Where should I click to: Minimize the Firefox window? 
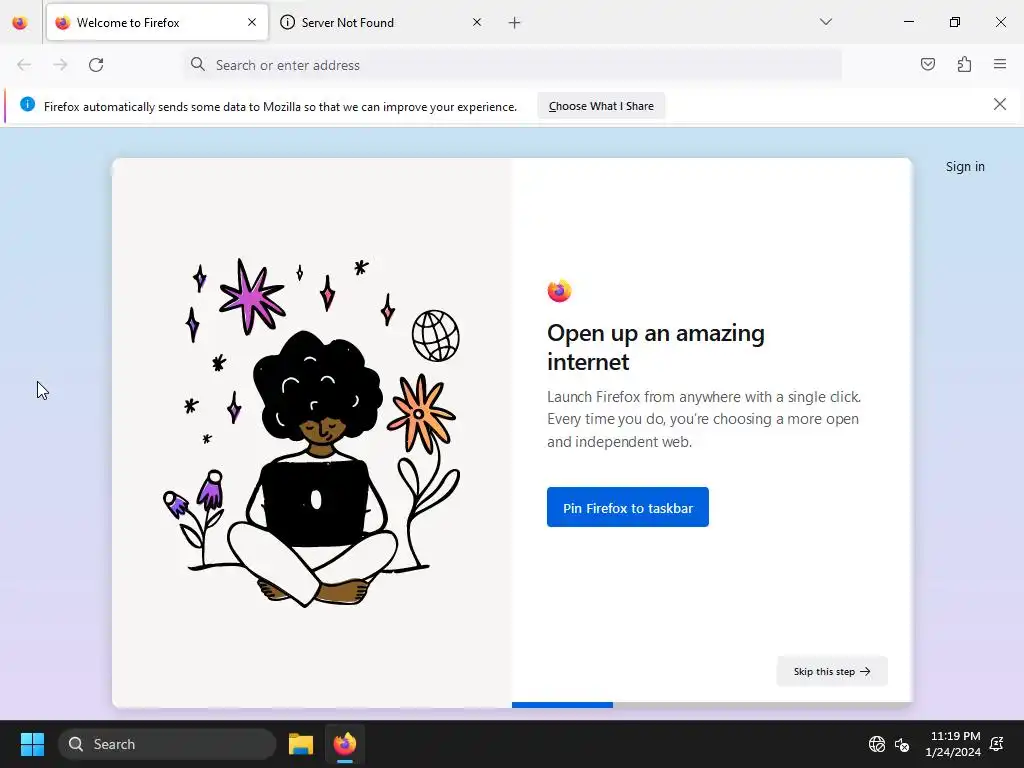(x=908, y=22)
